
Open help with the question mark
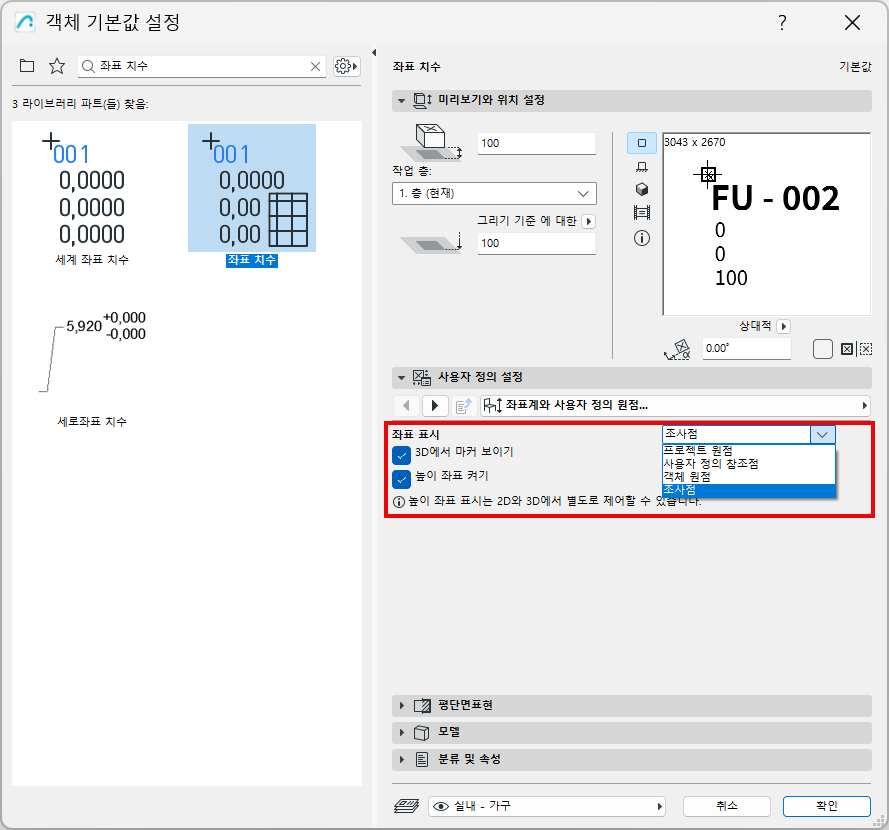pyautogui.click(x=782, y=23)
